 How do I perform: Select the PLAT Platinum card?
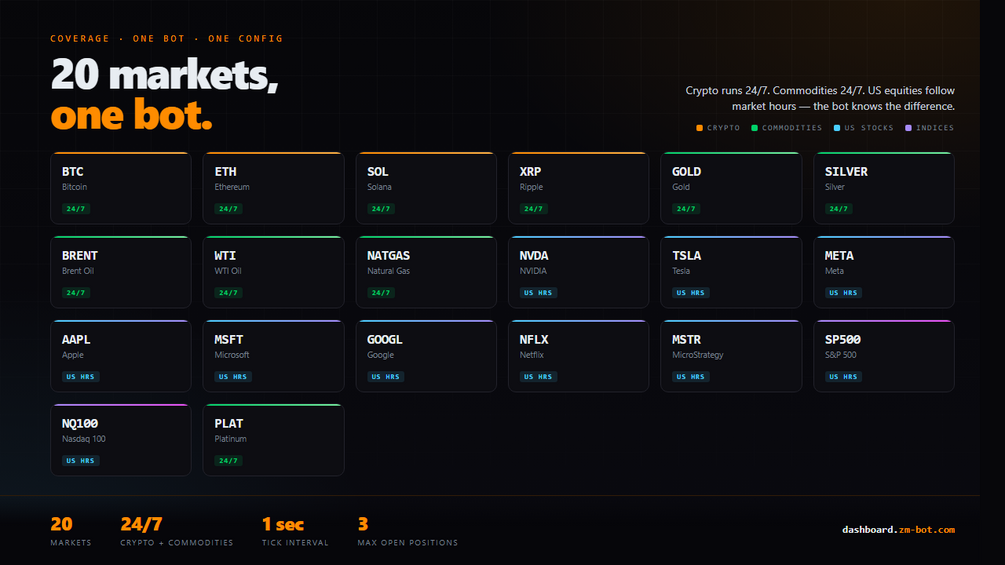[274, 440]
